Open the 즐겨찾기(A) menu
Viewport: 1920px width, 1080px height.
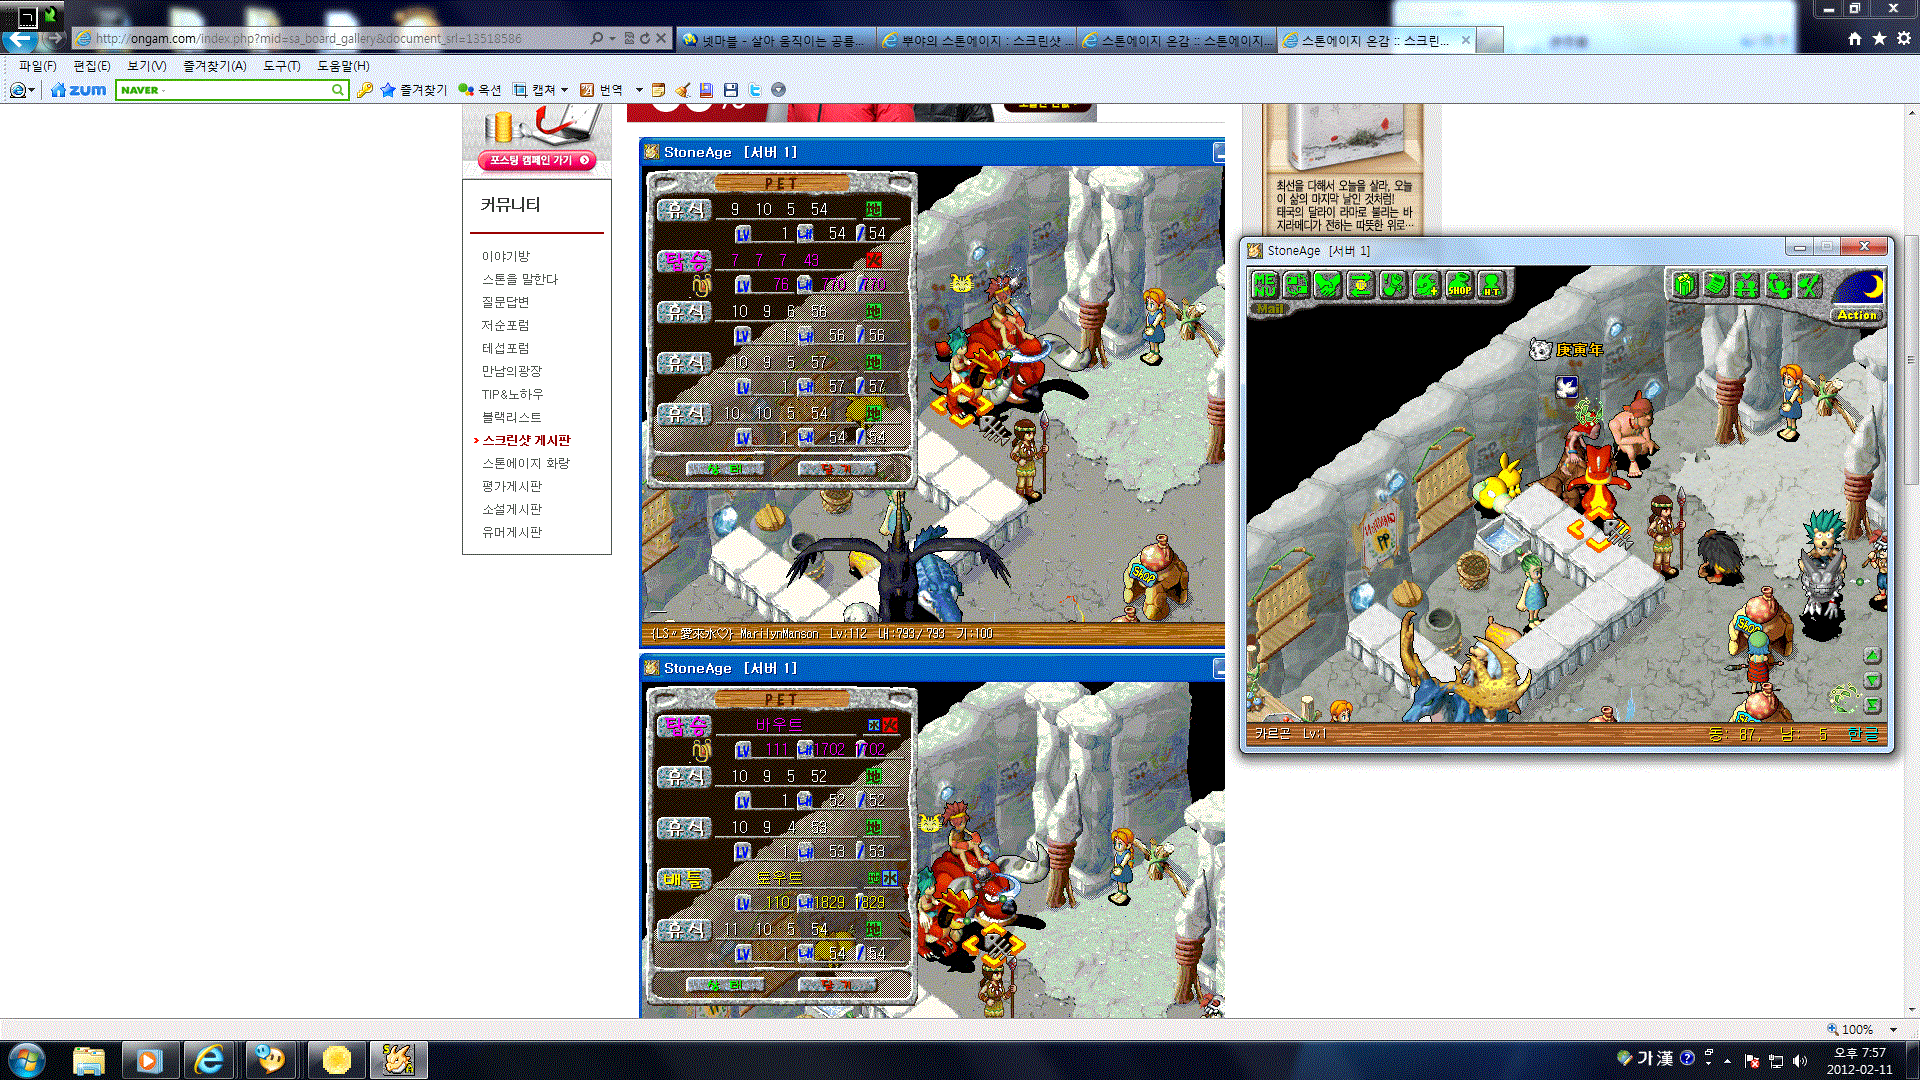[x=214, y=66]
